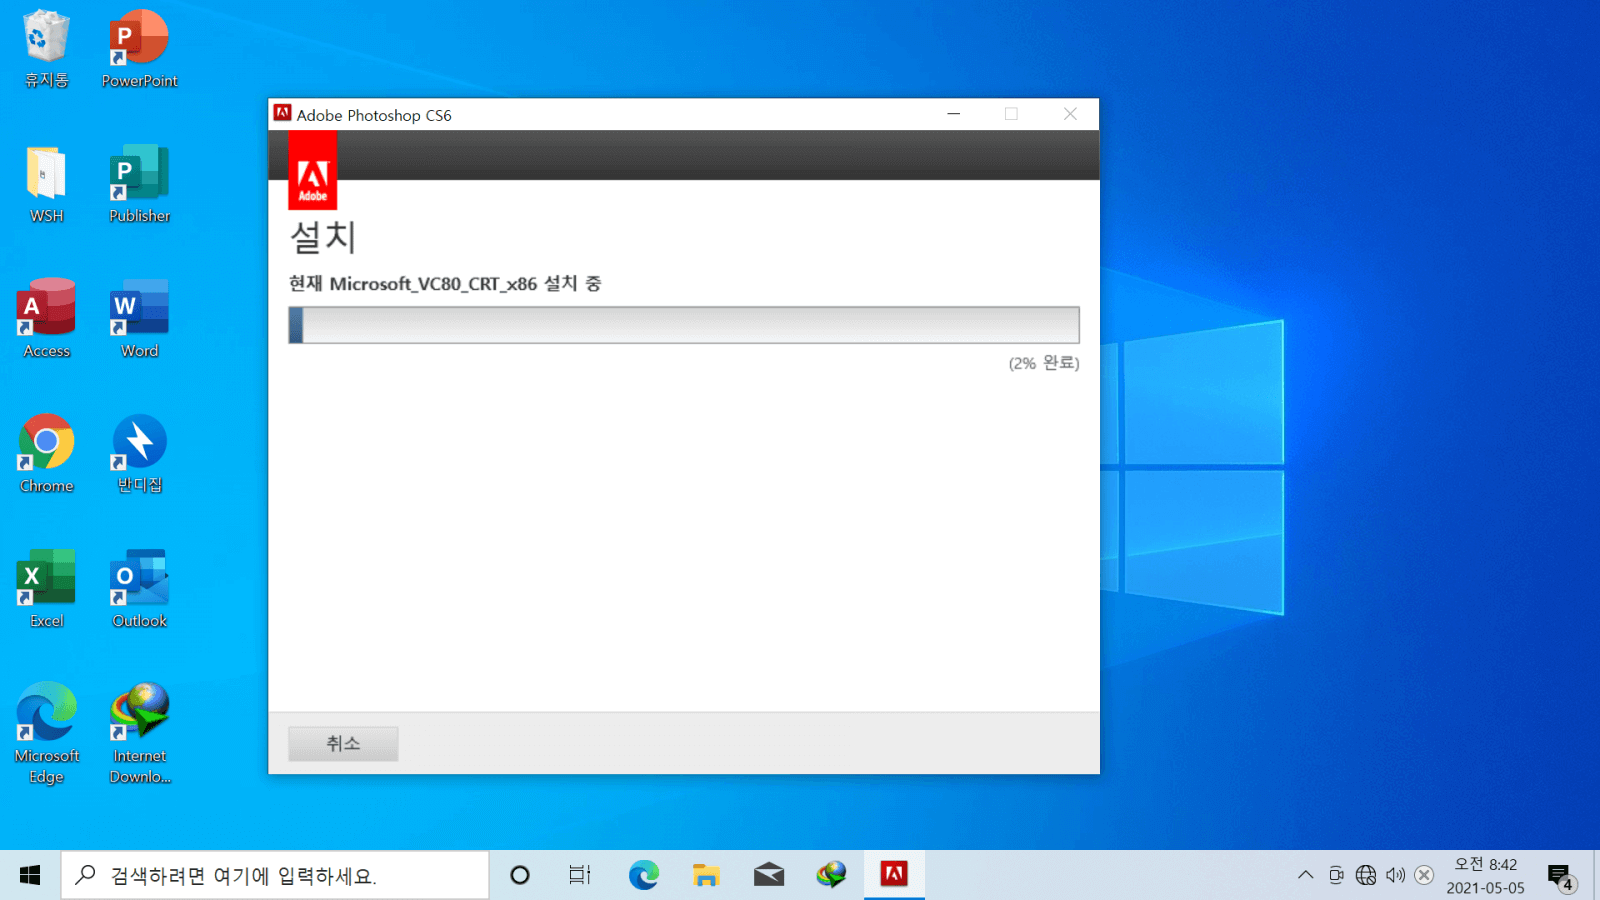Open network status tray icon
Screen dimensions: 1600x900
tap(1366, 875)
